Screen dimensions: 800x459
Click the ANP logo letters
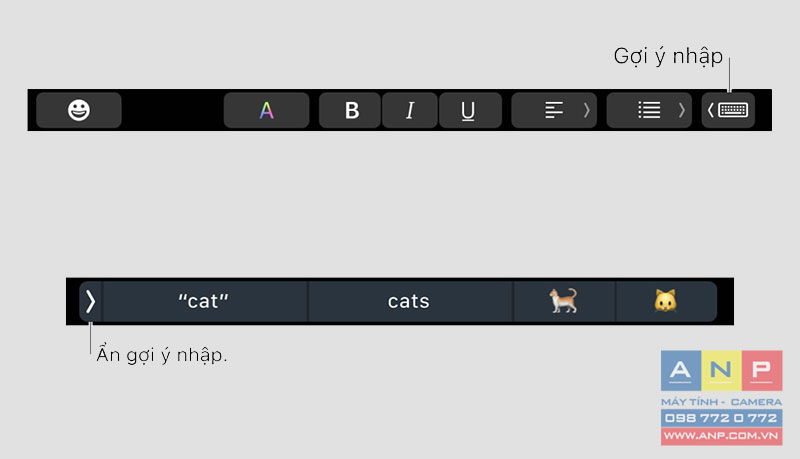coord(721,370)
